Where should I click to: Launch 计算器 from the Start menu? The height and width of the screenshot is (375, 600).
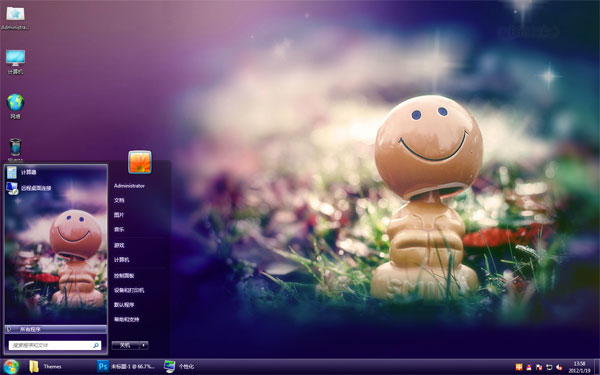pyautogui.click(x=56, y=172)
